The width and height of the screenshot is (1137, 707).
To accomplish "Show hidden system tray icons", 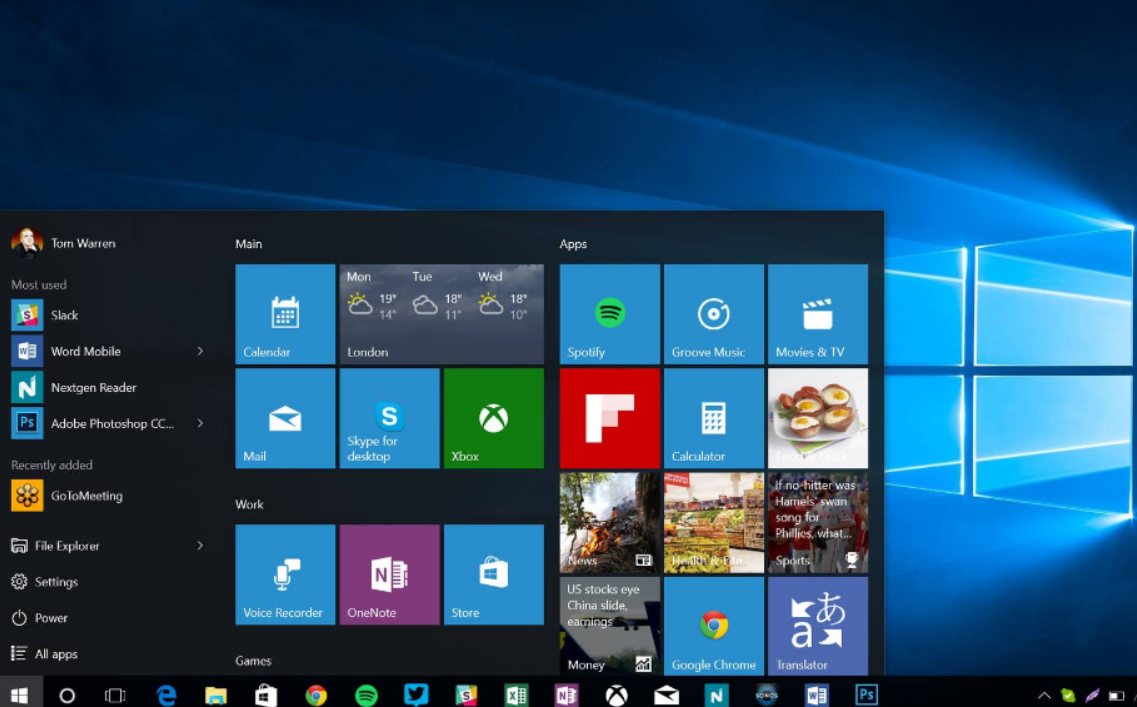I will point(1044,695).
